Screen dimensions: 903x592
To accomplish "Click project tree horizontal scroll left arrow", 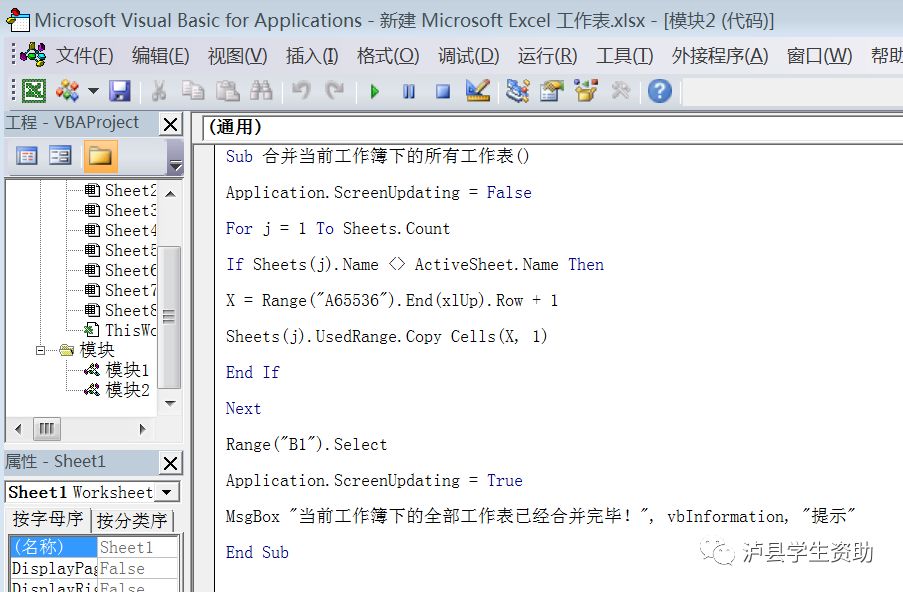I will (x=18, y=429).
